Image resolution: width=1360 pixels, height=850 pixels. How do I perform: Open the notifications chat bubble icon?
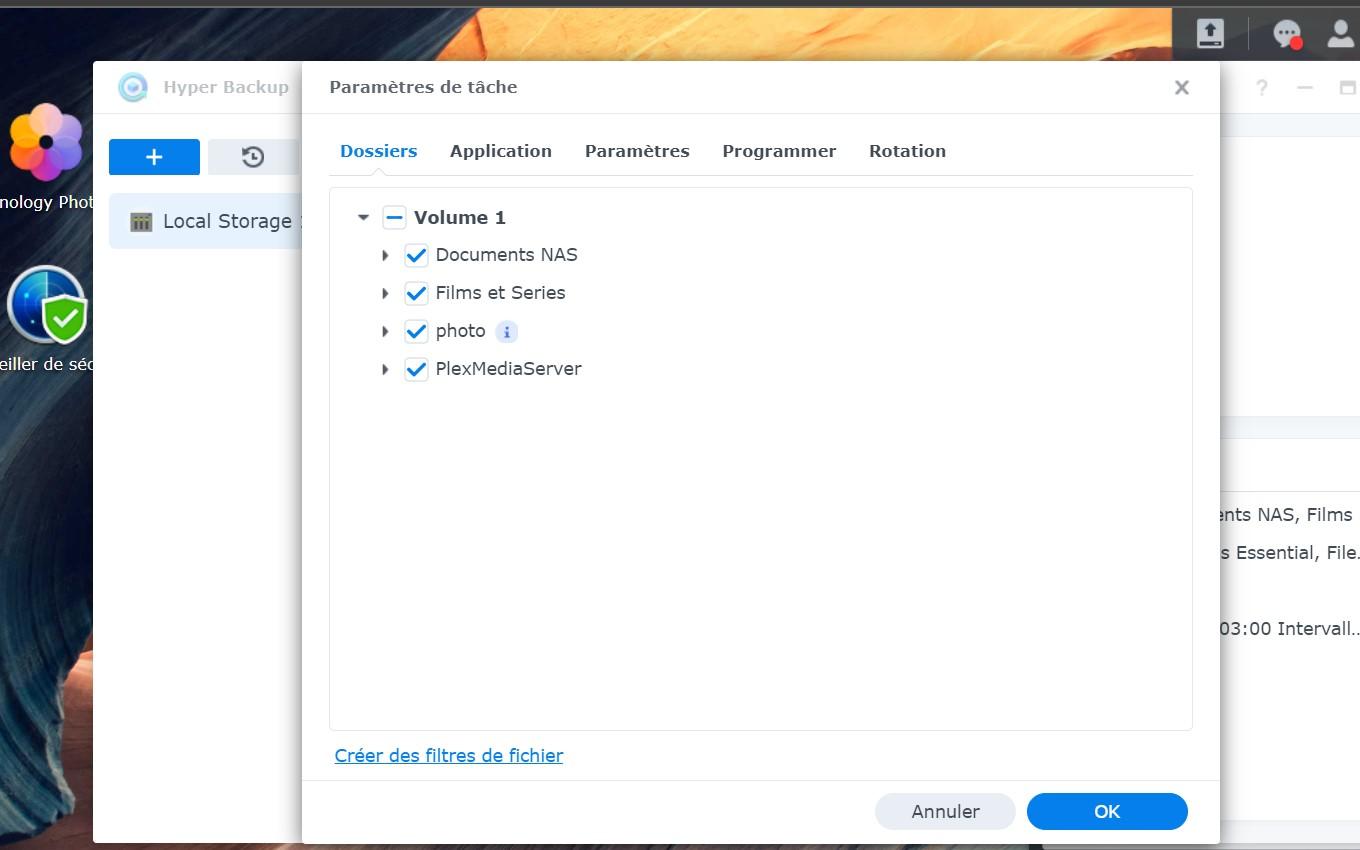(x=1287, y=34)
